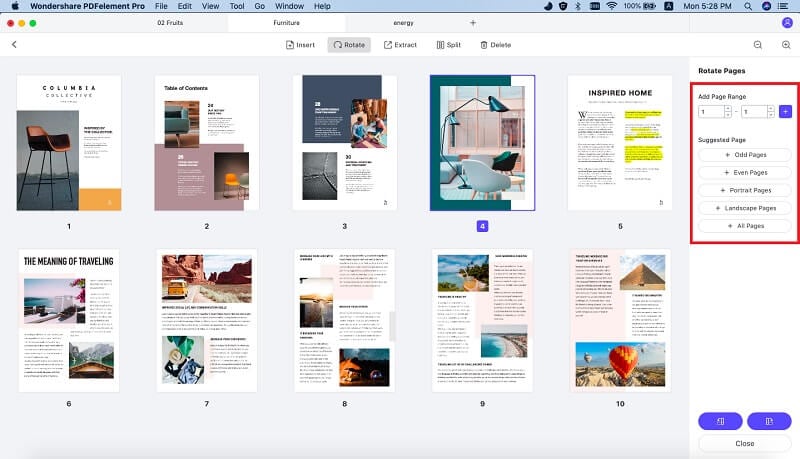Select page 9 beach thumbnail
The height and width of the screenshot is (459, 800).
[482, 320]
